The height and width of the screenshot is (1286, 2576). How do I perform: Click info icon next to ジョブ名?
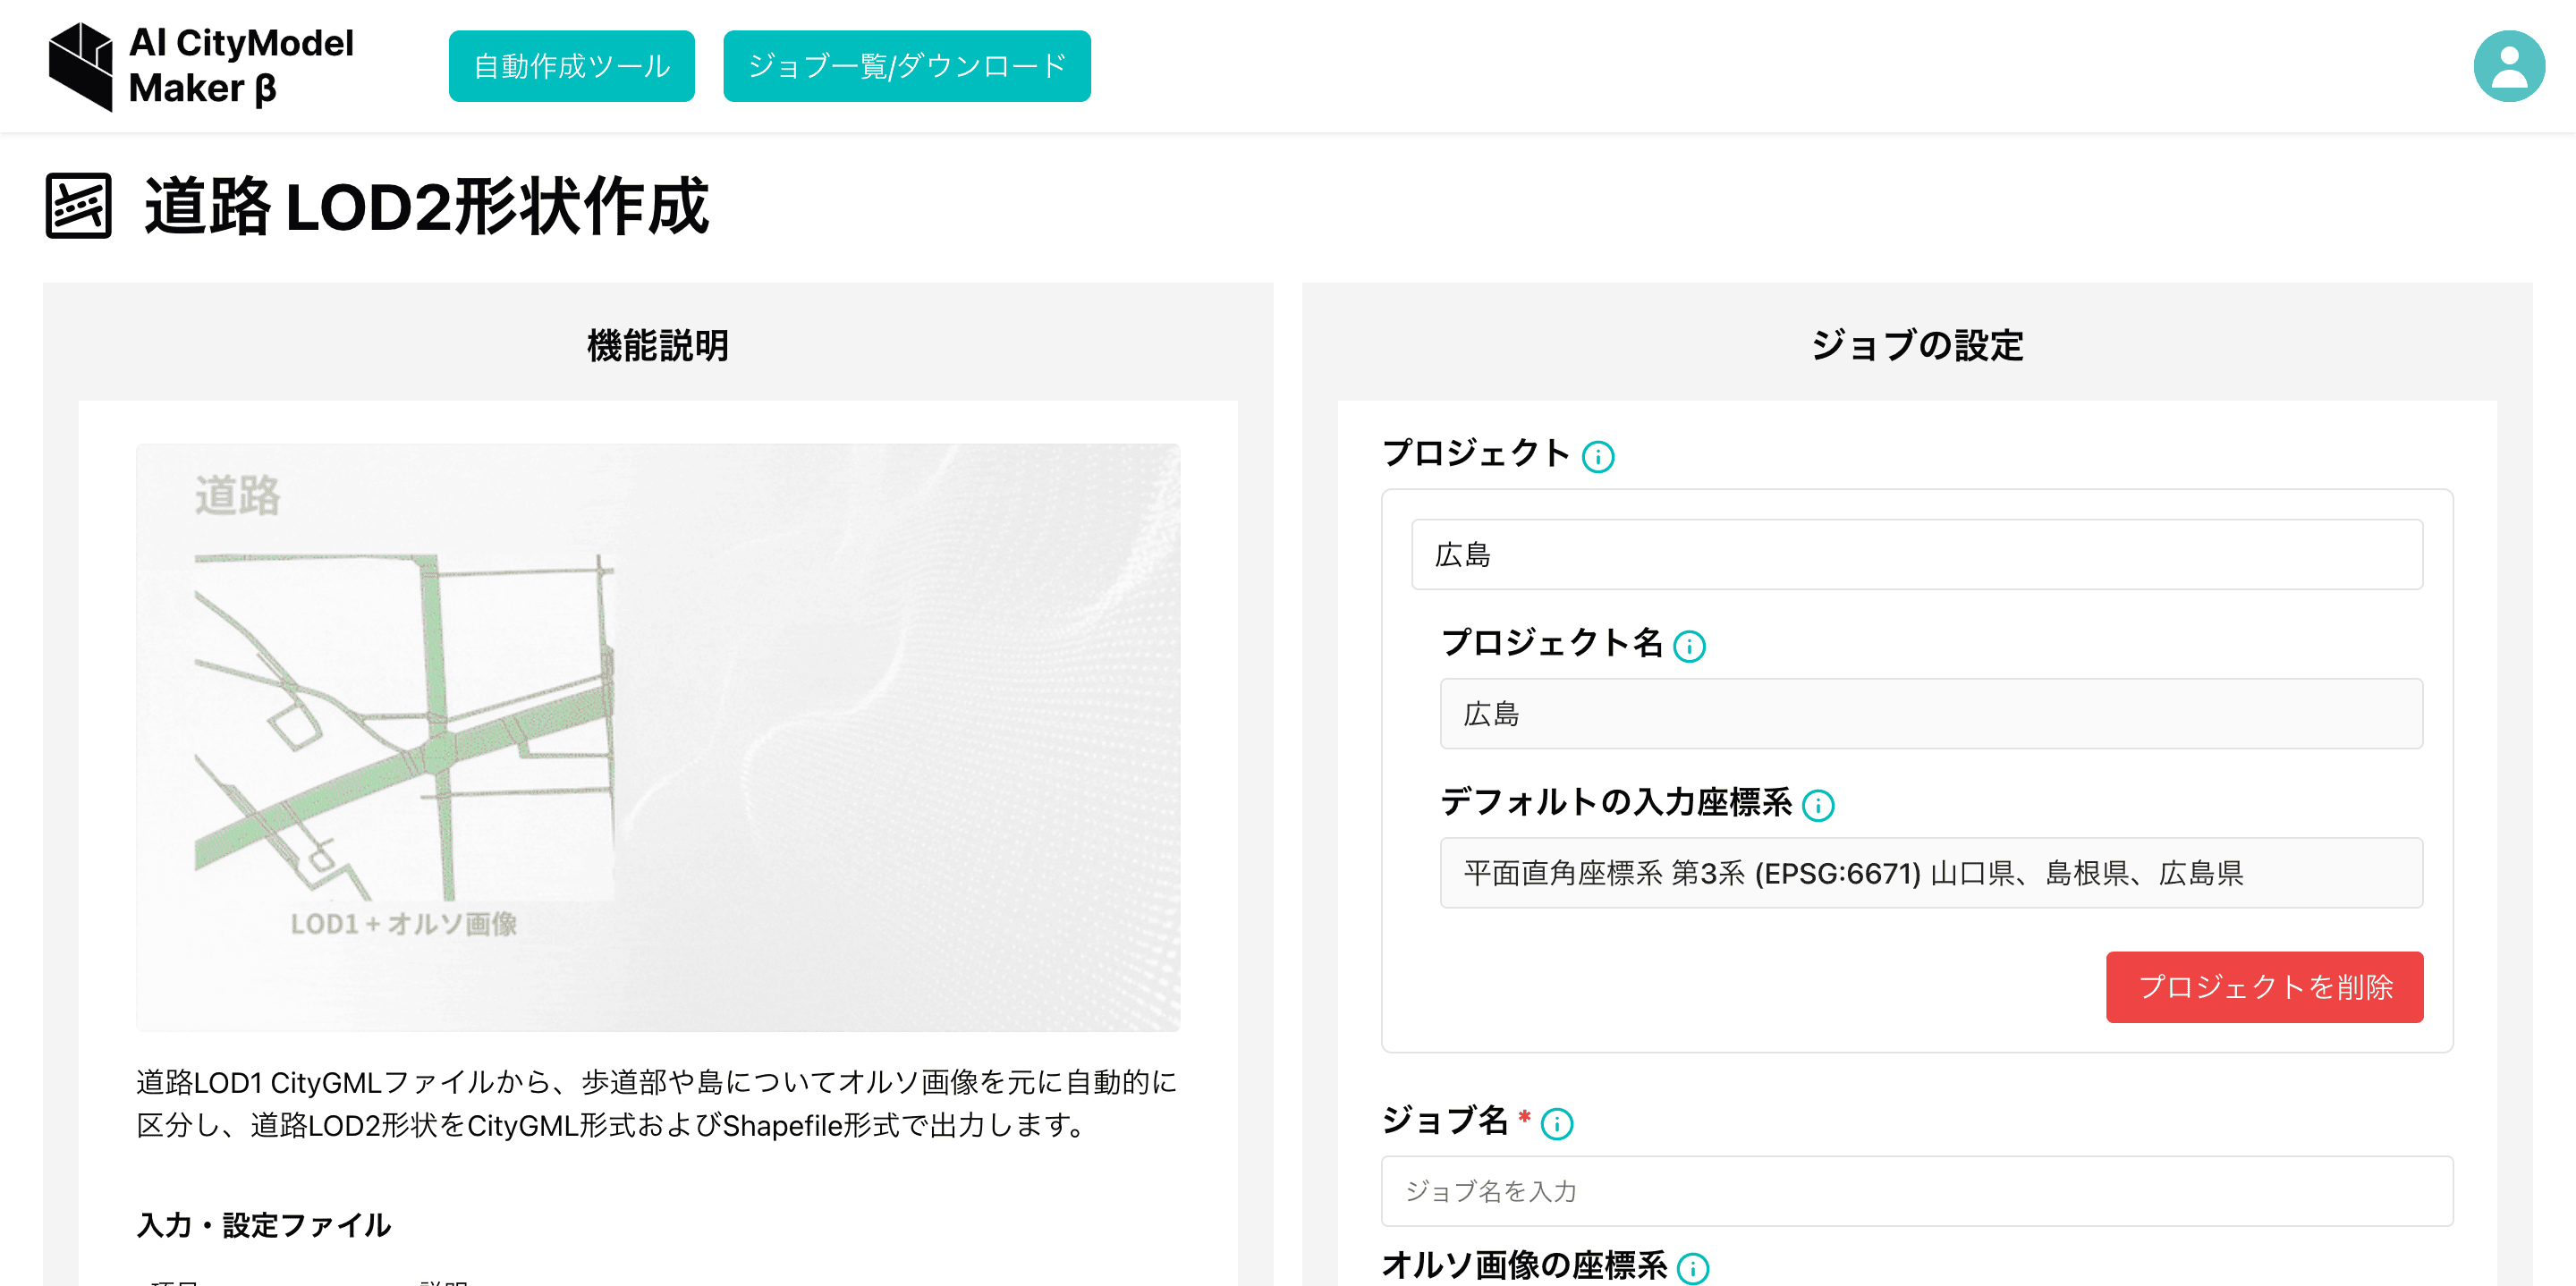[x=1556, y=1125]
